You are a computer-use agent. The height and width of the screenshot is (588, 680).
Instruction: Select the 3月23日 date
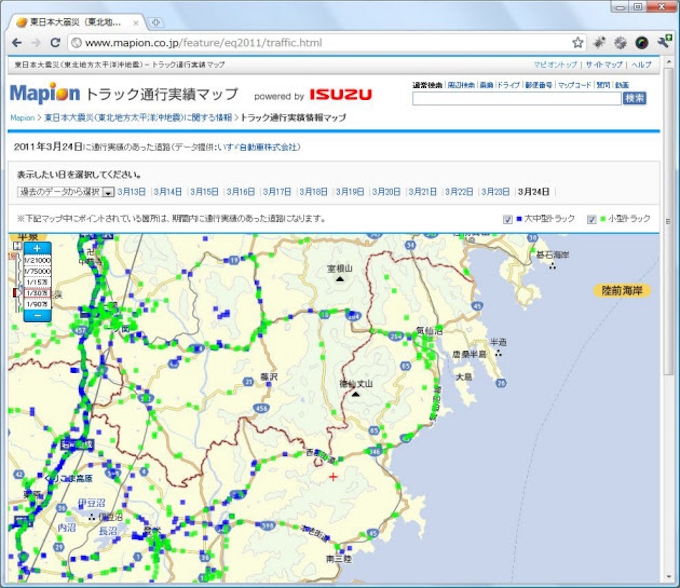coord(495,192)
